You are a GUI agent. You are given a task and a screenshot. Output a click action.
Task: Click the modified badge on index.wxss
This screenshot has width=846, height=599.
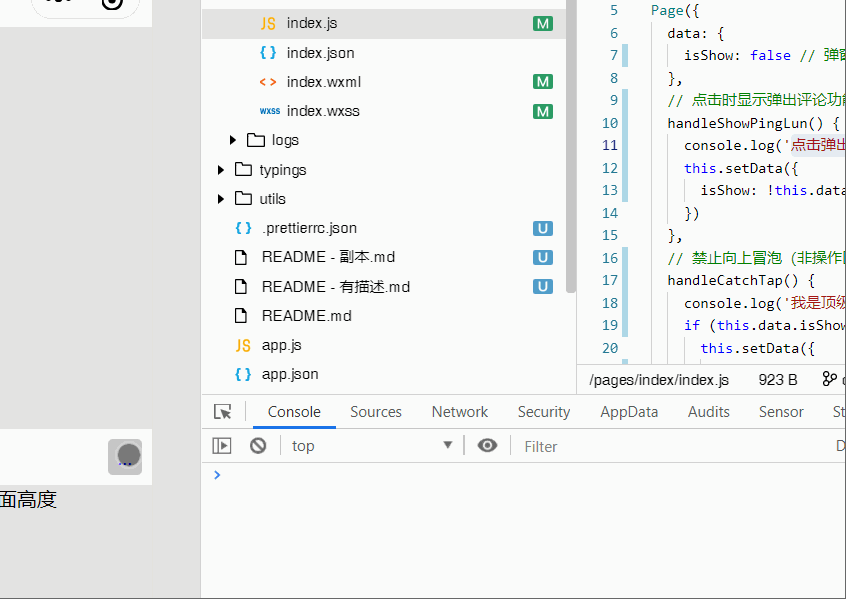[x=543, y=111]
